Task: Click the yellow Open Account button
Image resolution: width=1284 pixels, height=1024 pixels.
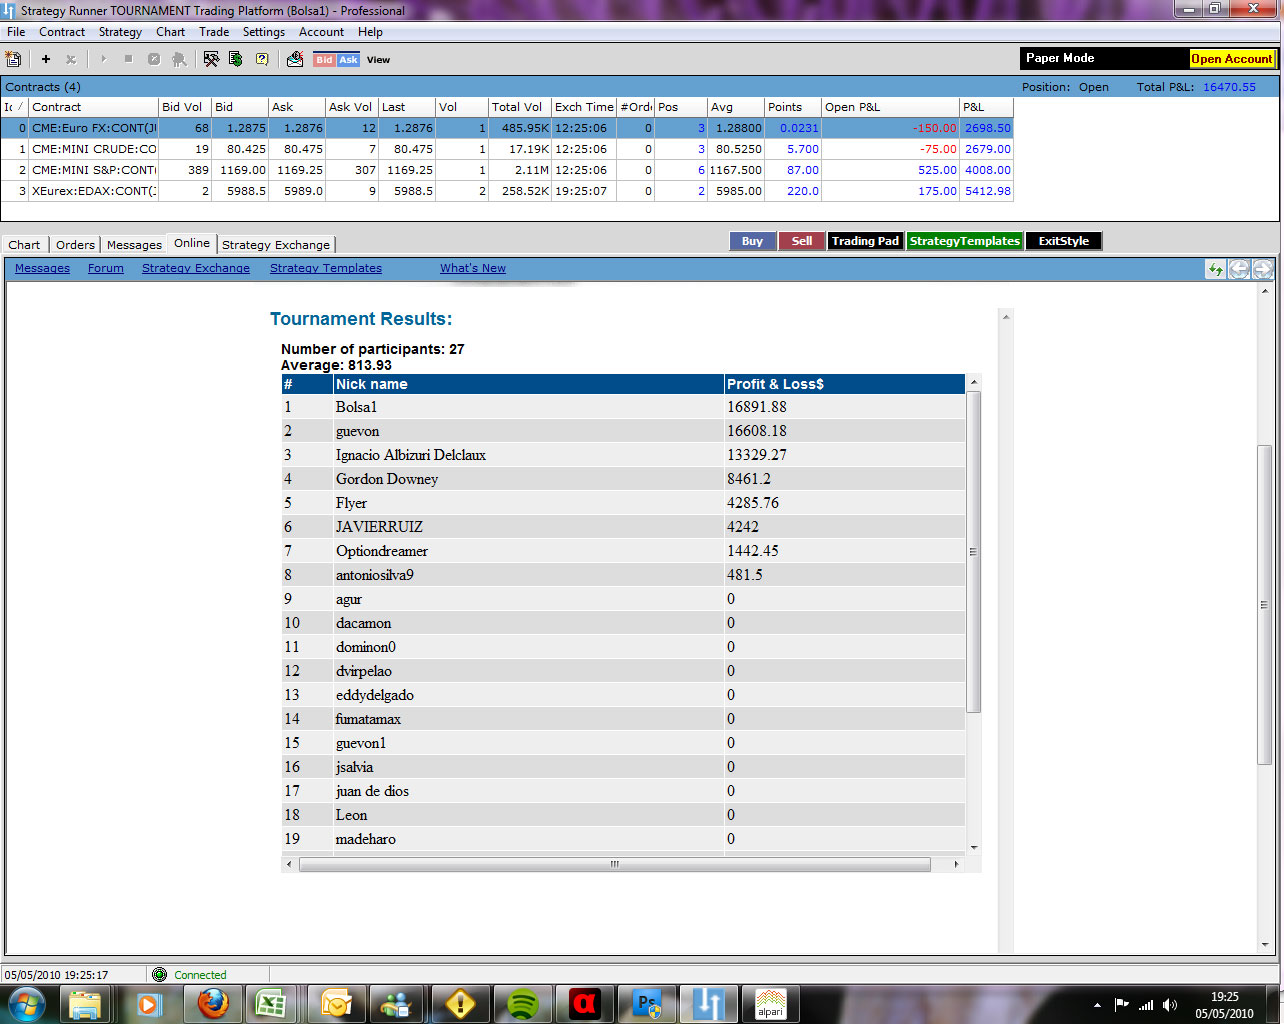Action: (1232, 59)
